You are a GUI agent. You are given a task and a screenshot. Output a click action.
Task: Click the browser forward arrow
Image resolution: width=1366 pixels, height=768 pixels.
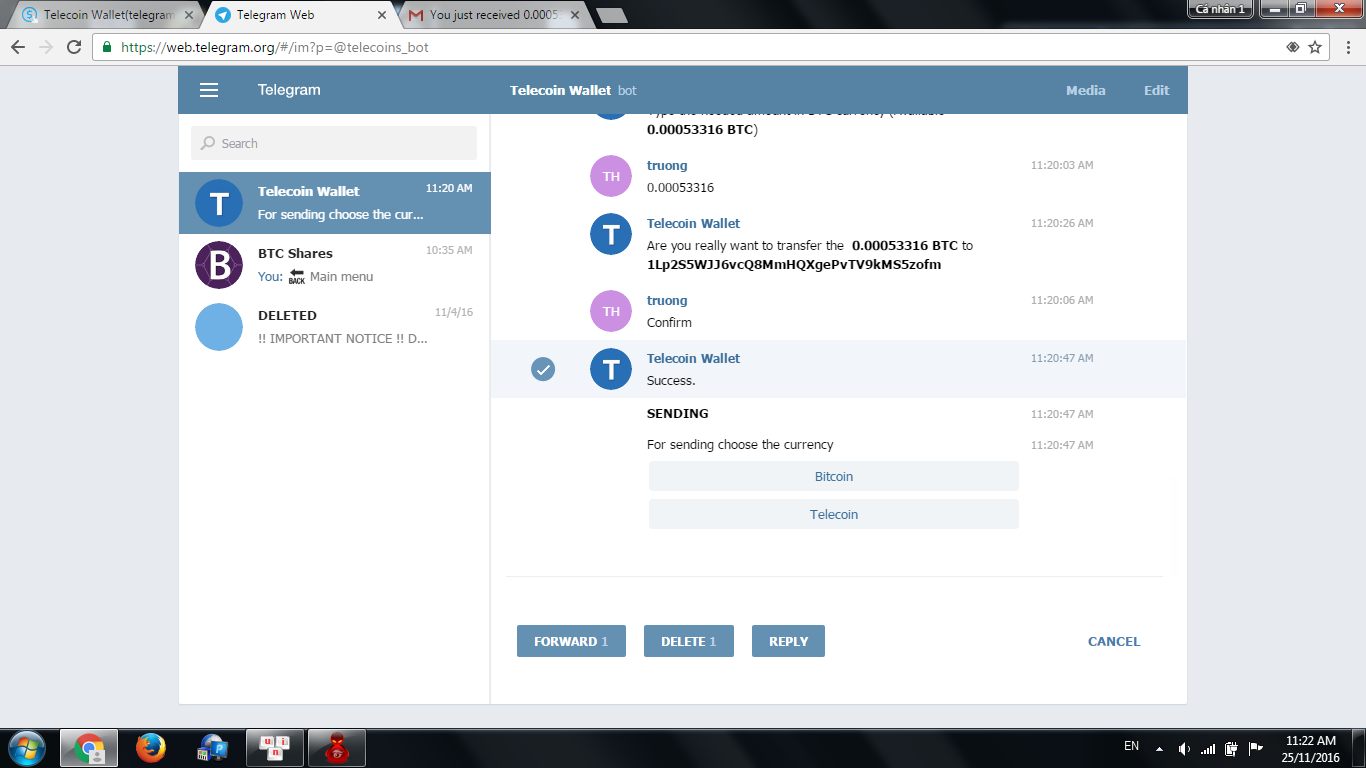(46, 47)
